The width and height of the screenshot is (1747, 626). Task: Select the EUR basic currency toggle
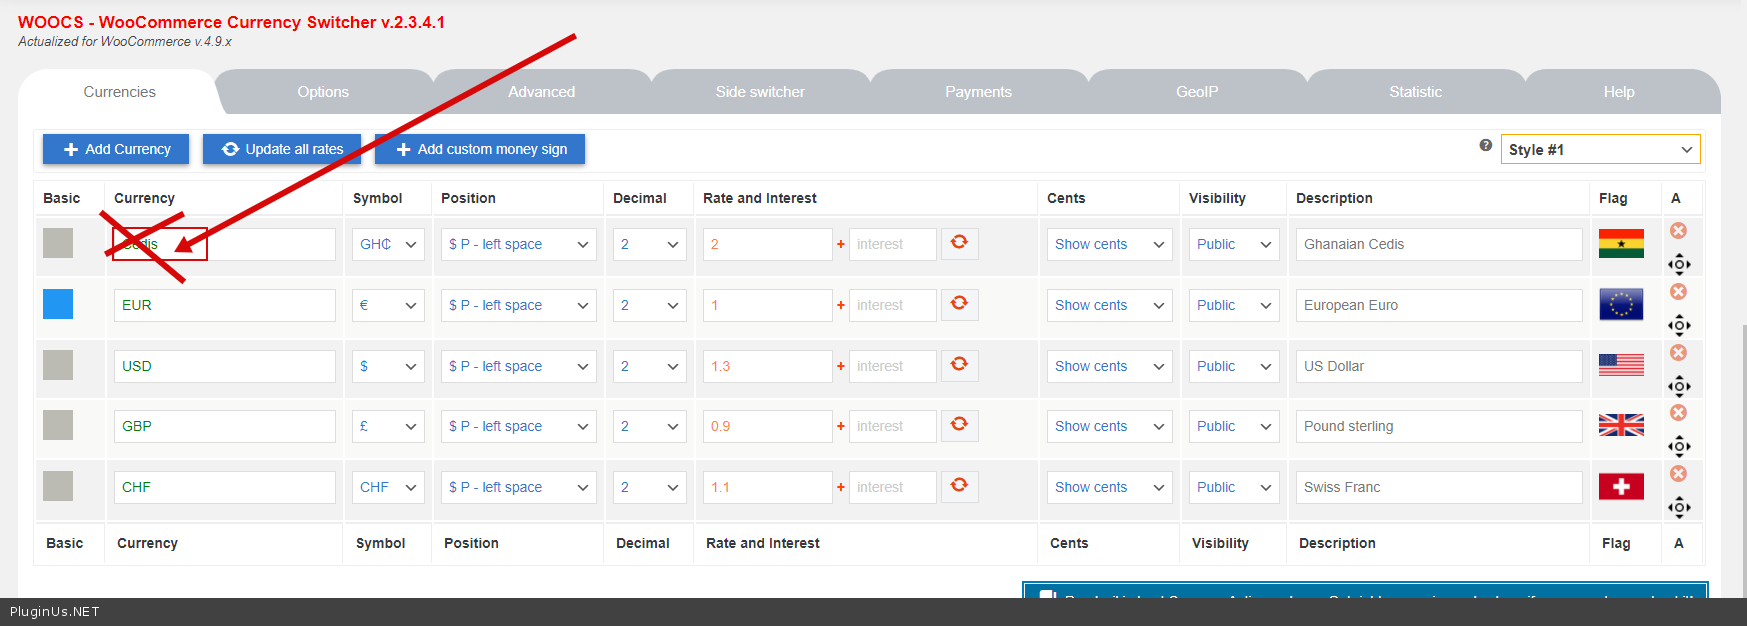58,304
